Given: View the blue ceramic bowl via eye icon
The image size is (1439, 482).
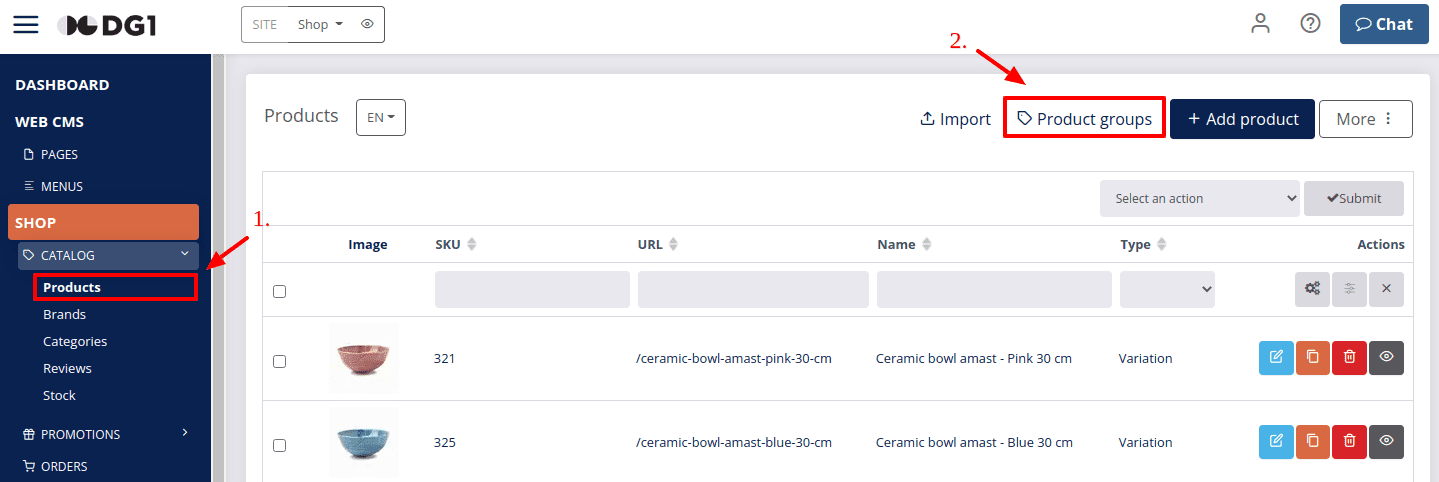Looking at the screenshot, I should click(x=1386, y=441).
